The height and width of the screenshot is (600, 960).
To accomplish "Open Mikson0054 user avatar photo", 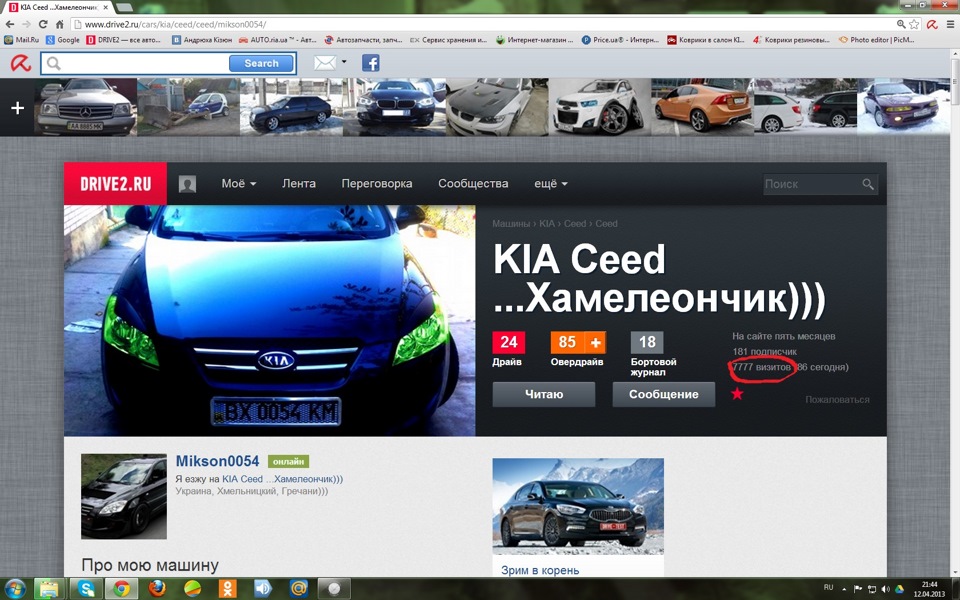I will 124,497.
